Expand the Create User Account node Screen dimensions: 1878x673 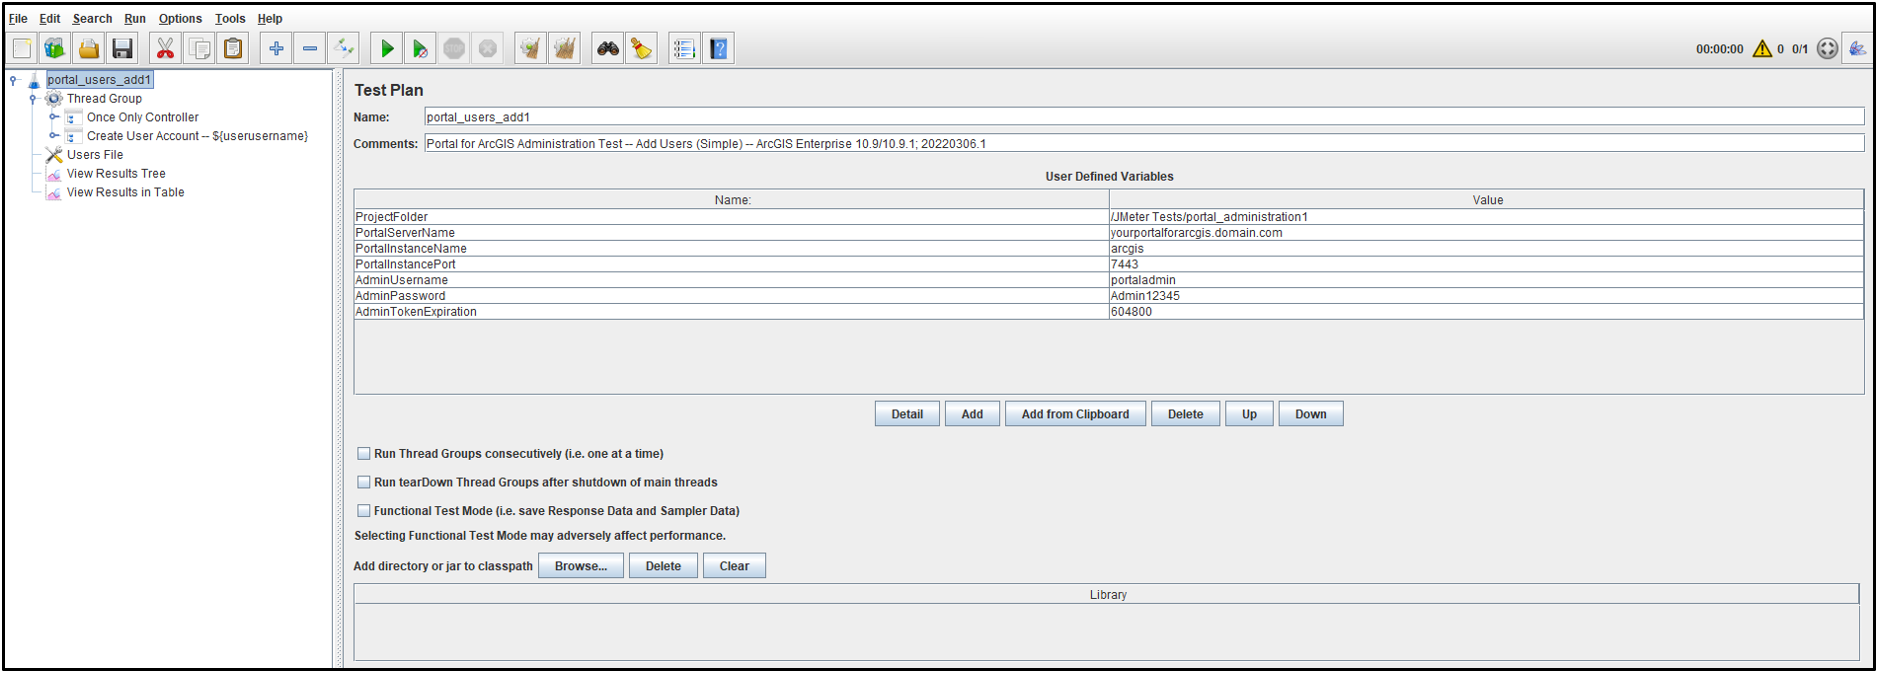54,136
